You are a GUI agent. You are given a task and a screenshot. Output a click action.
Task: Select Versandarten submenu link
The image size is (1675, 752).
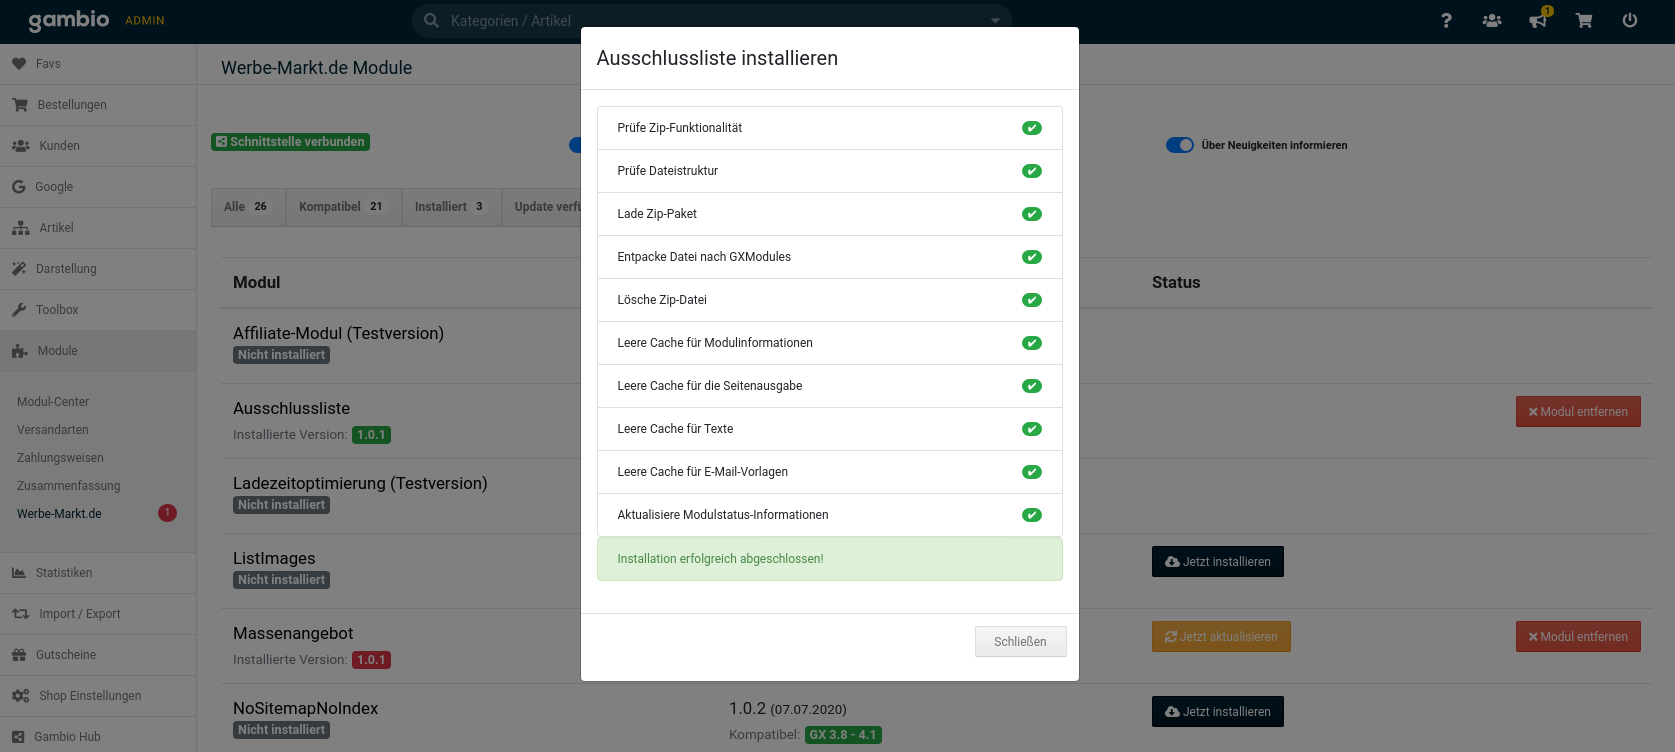point(53,429)
